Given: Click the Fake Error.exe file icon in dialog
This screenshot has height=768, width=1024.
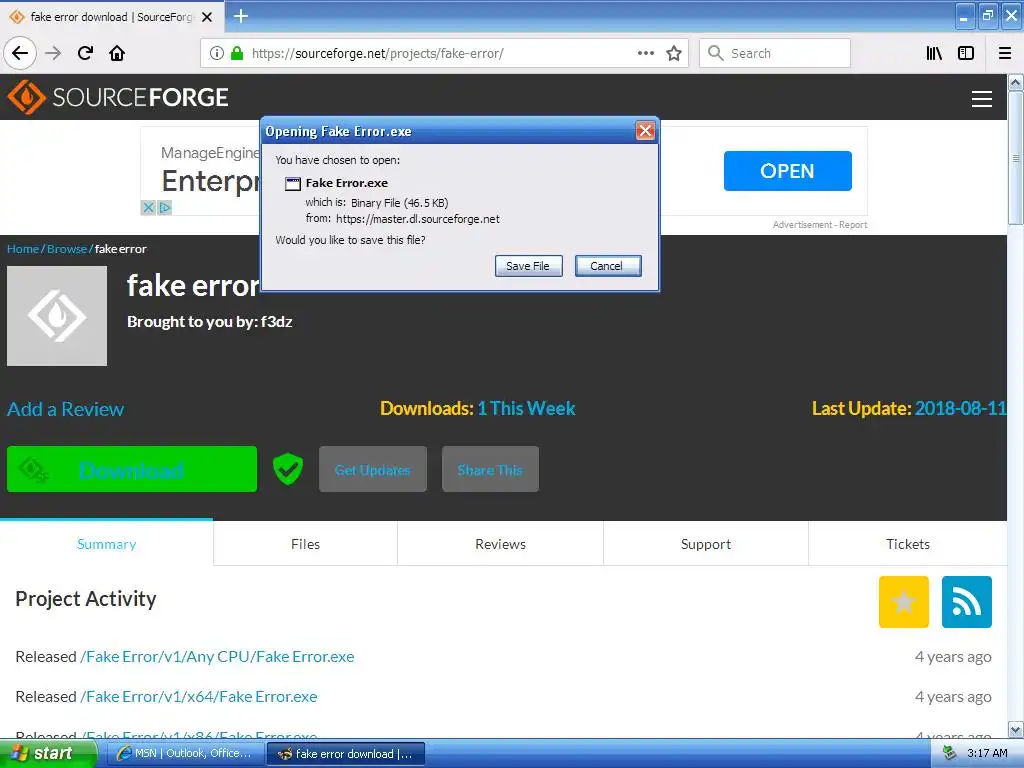Looking at the screenshot, I should click(293, 184).
